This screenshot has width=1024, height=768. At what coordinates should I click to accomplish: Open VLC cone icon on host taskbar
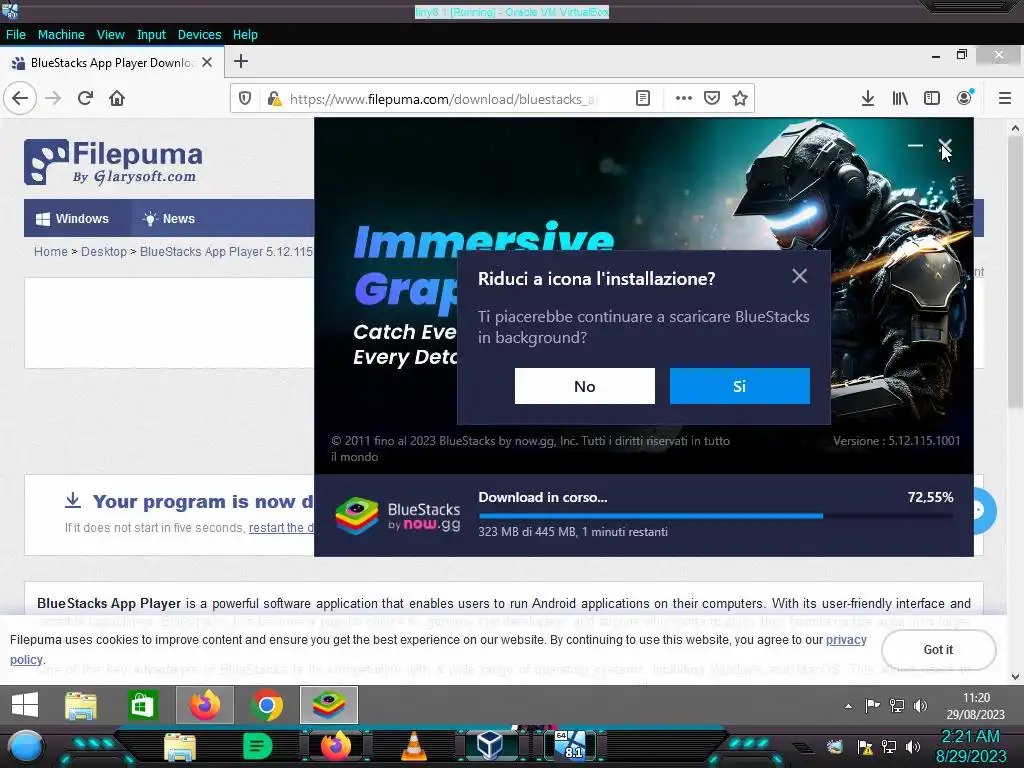413,746
